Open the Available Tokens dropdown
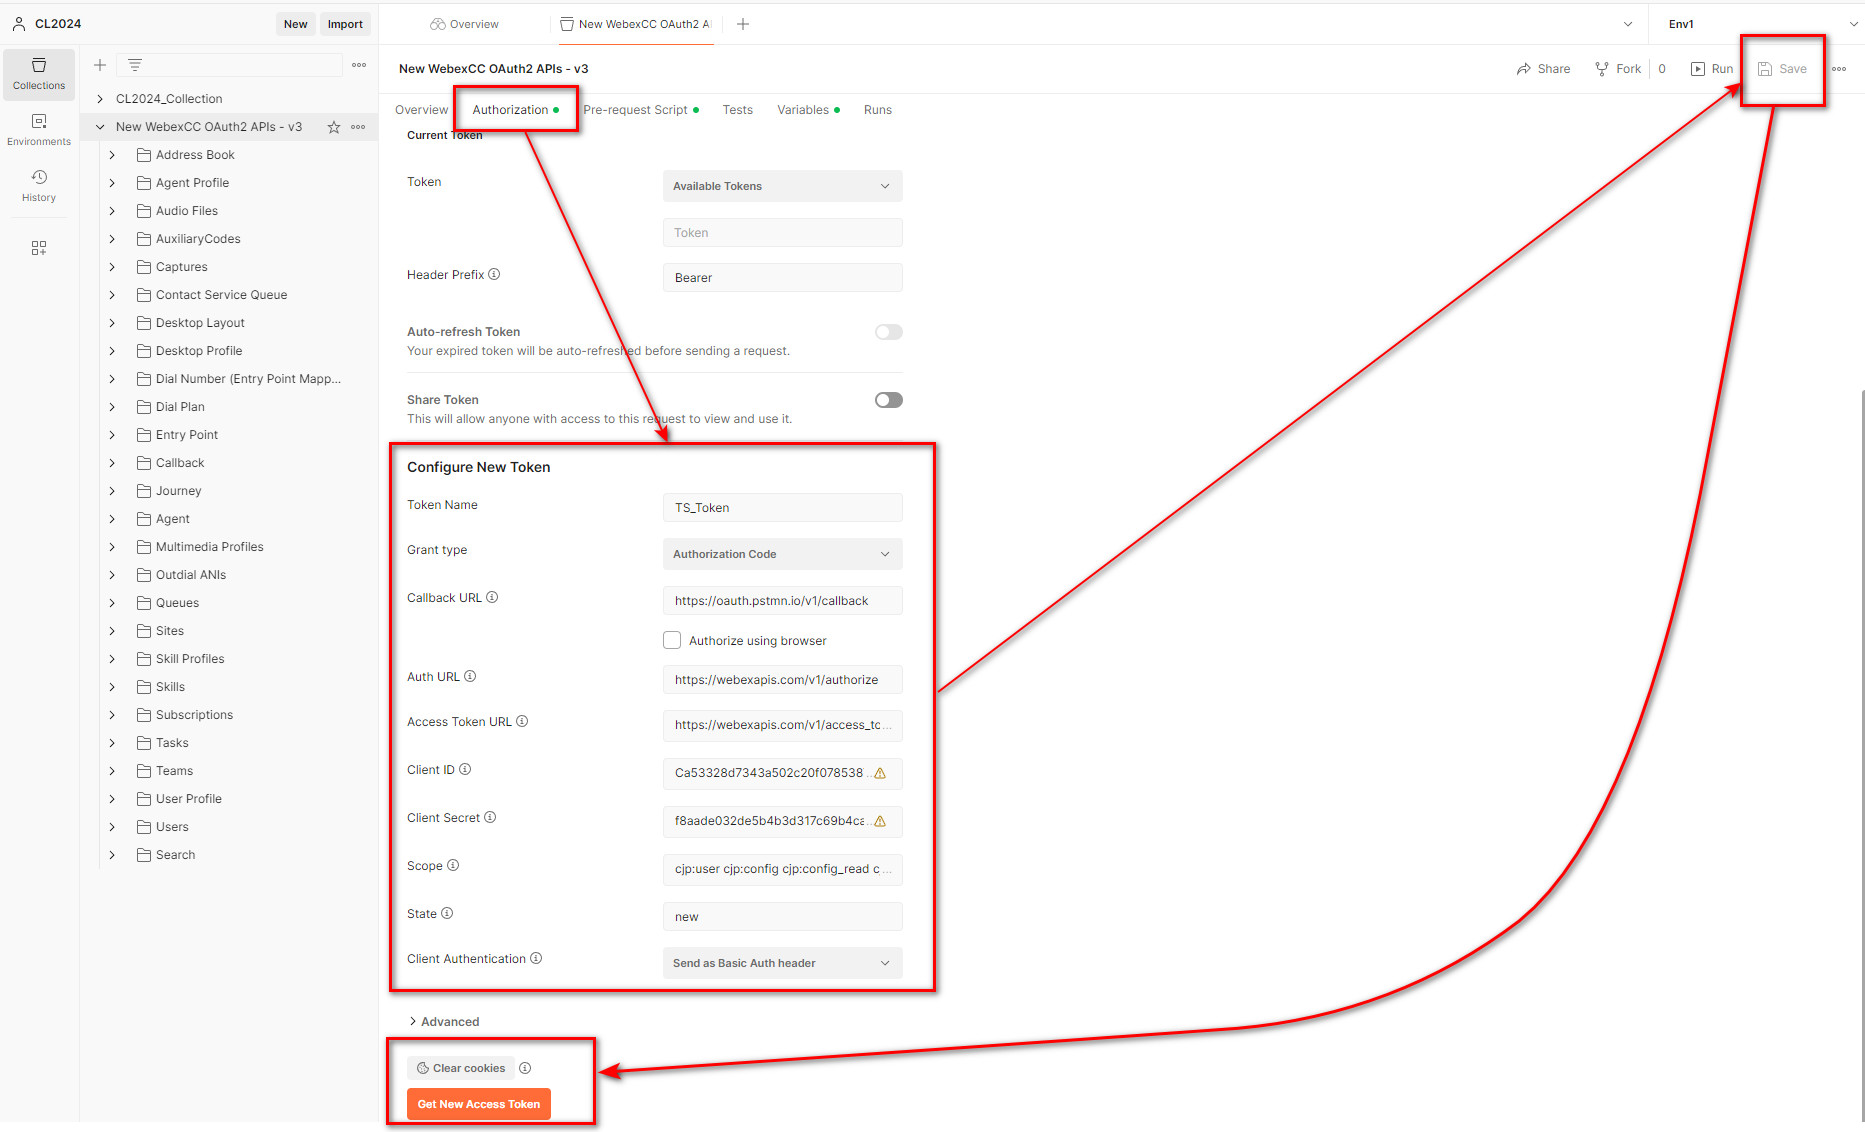 pos(782,186)
